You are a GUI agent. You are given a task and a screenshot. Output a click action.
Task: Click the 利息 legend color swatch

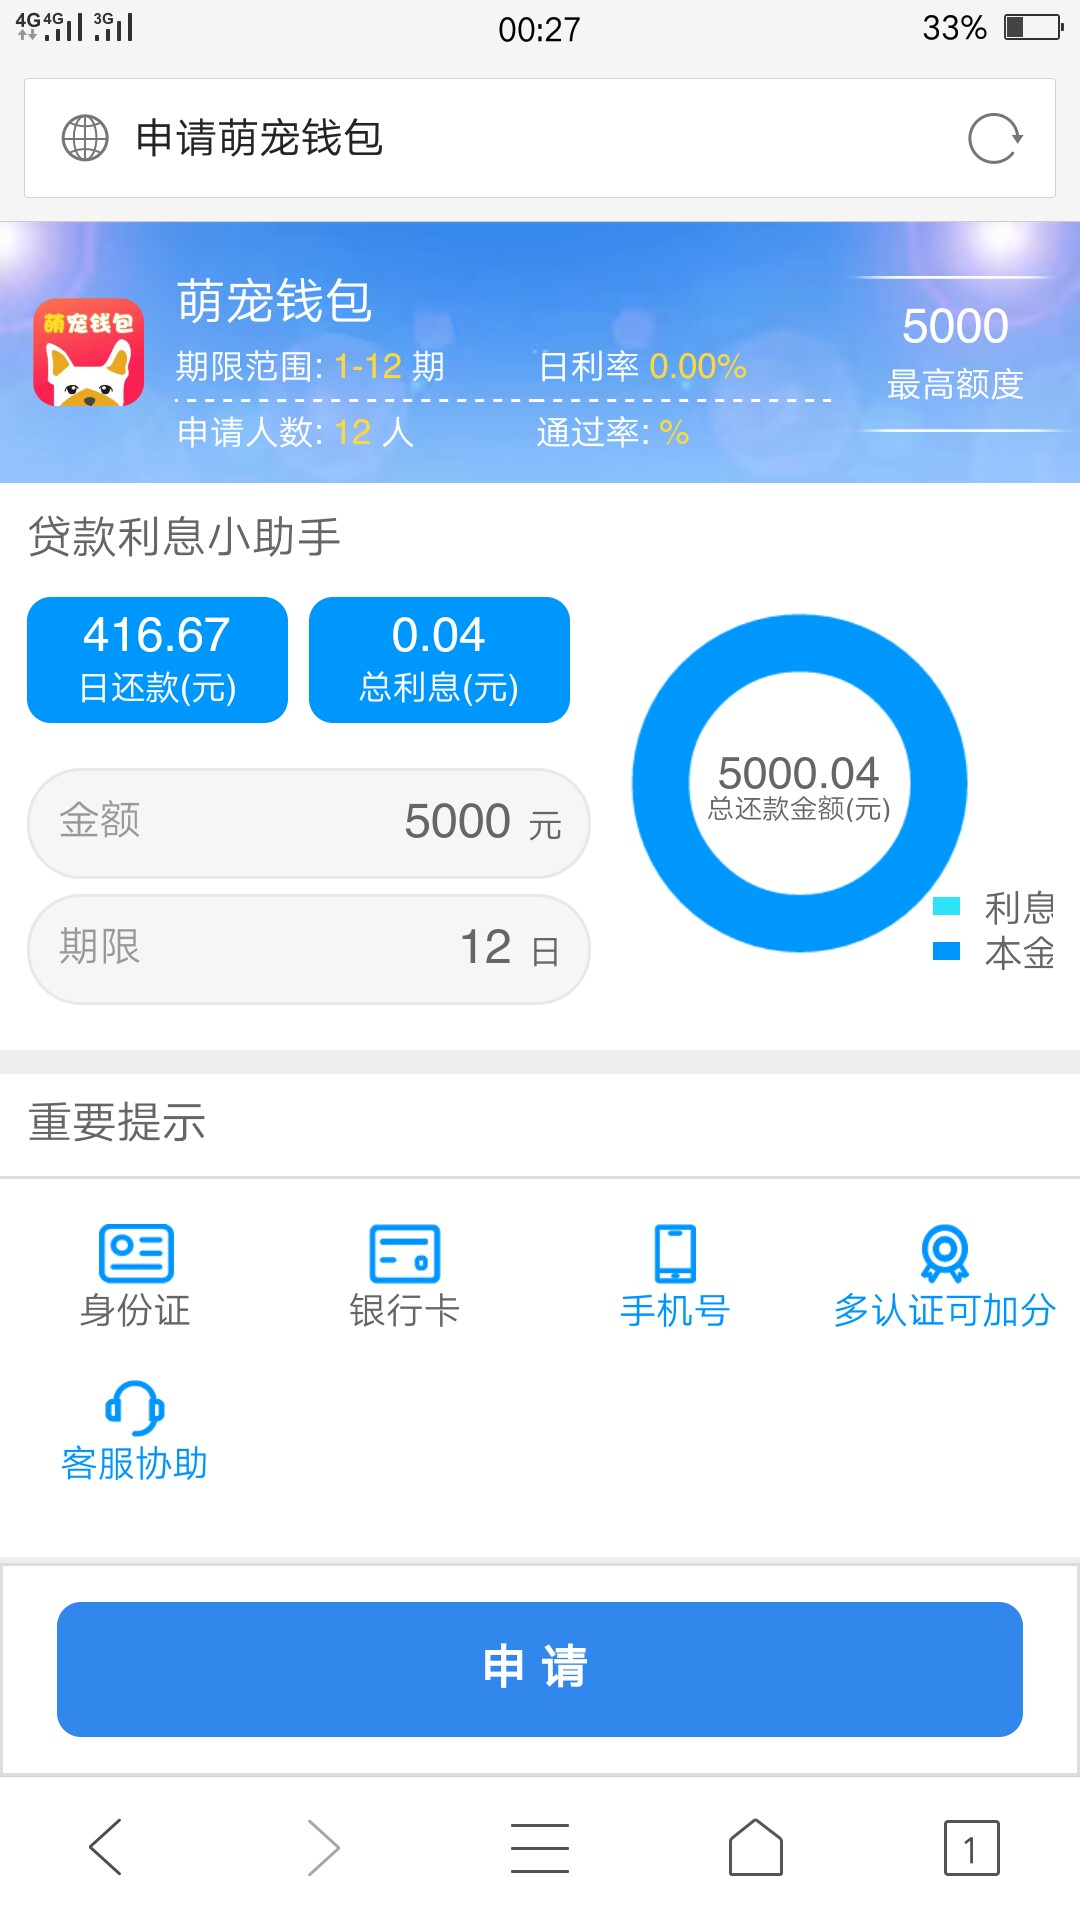click(946, 906)
